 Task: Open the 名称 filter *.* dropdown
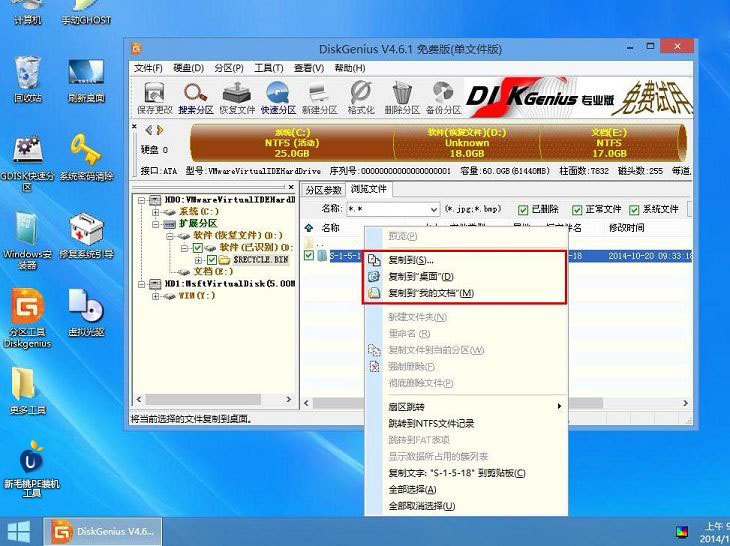point(433,209)
